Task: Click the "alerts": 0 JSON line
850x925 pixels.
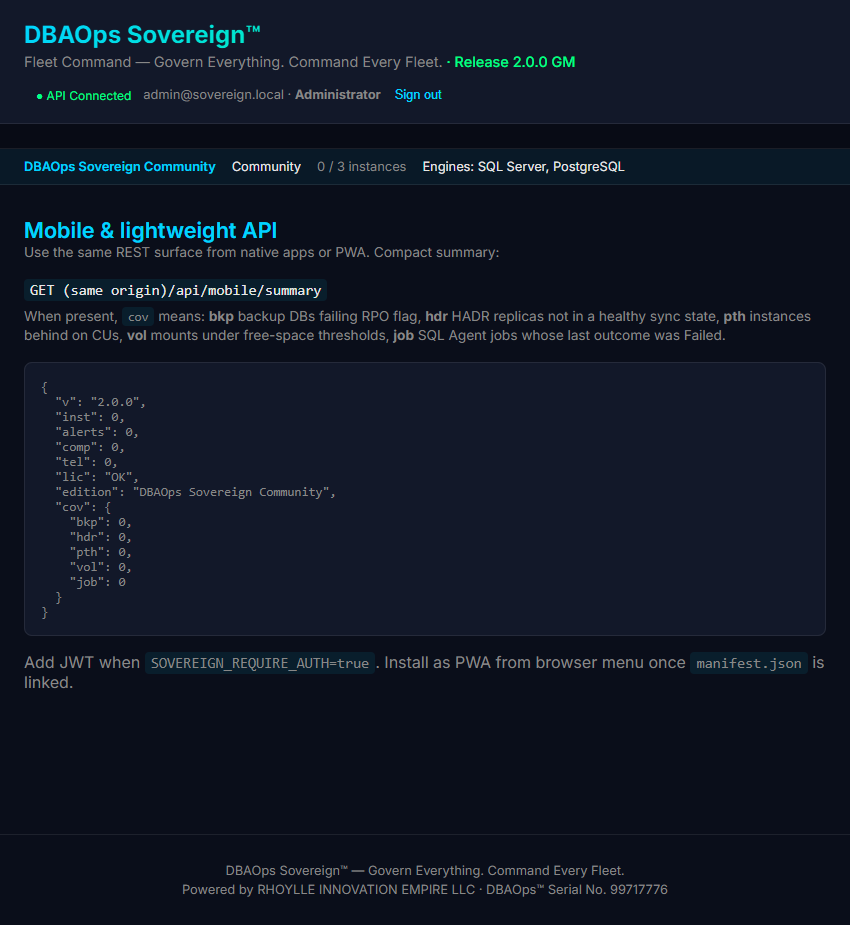Action: tap(97, 432)
